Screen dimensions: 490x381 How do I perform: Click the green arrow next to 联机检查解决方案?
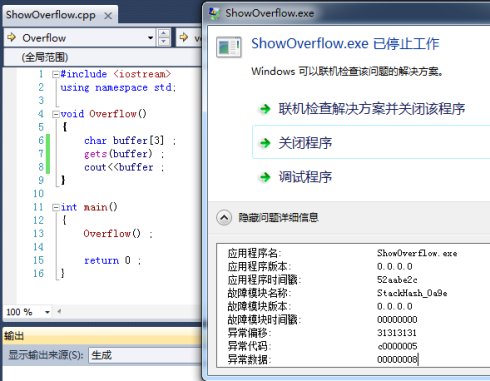[265, 109]
